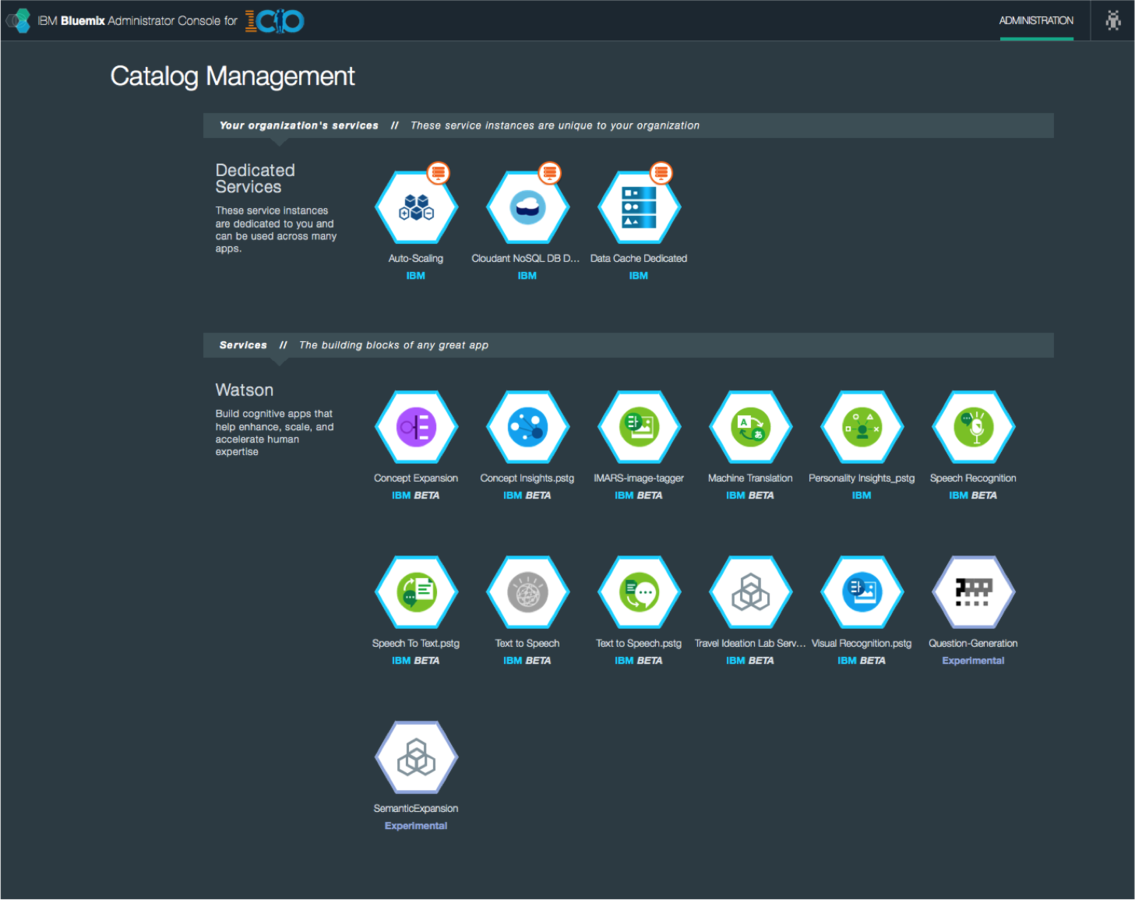
Task: Click IBM tag under Personality Insights_pstg
Action: [x=861, y=495]
